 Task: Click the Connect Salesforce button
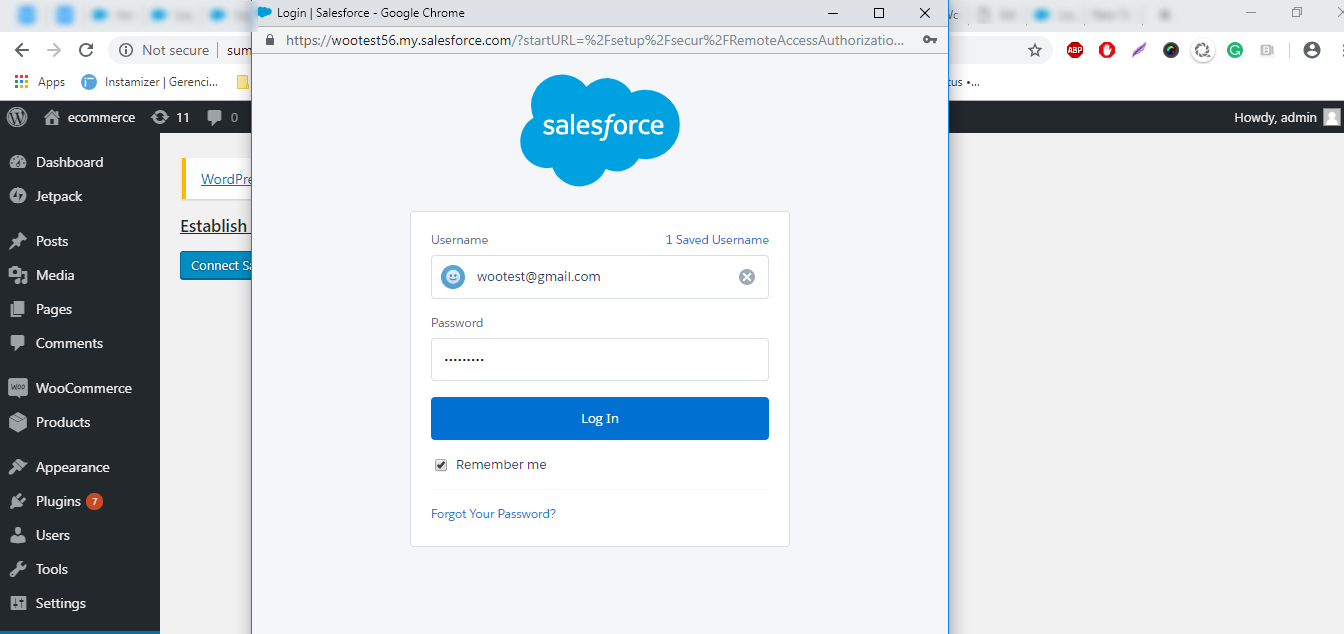216,265
